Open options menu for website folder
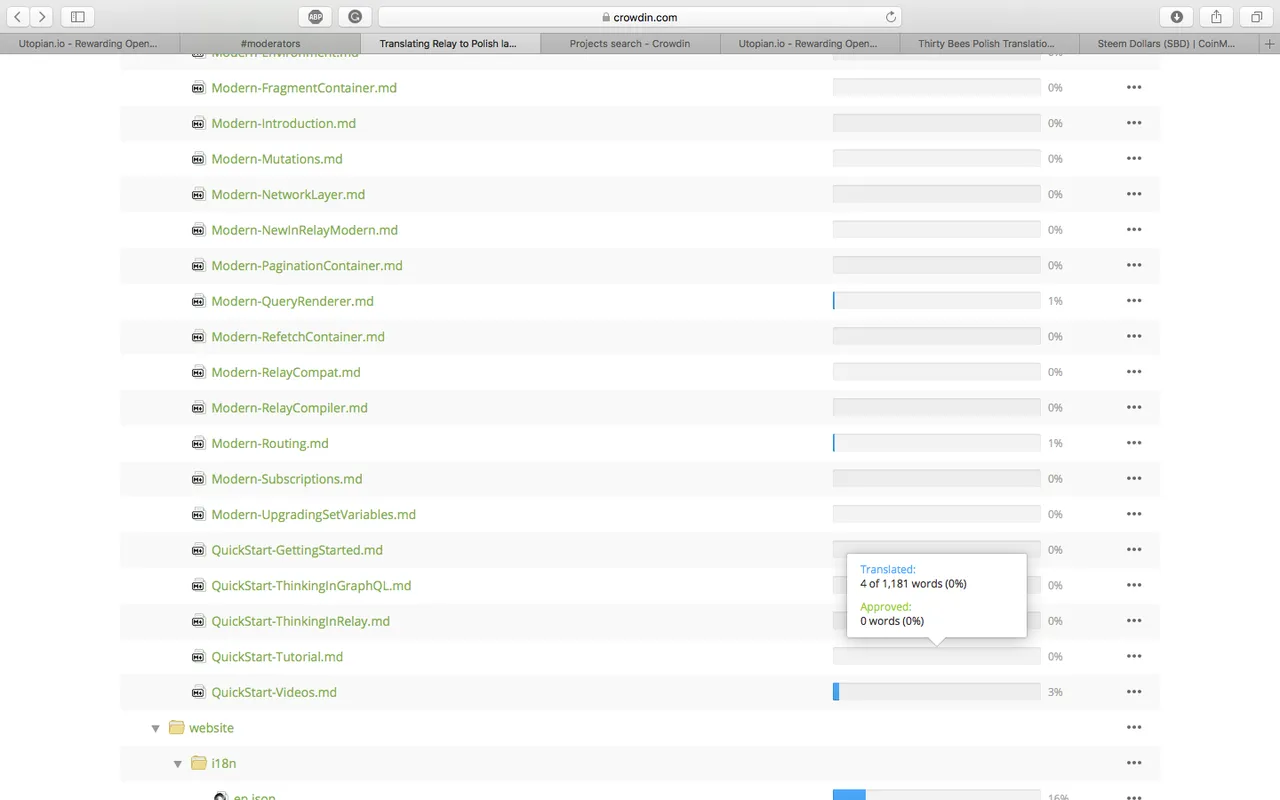The image size is (1280, 800). pos(1134,727)
